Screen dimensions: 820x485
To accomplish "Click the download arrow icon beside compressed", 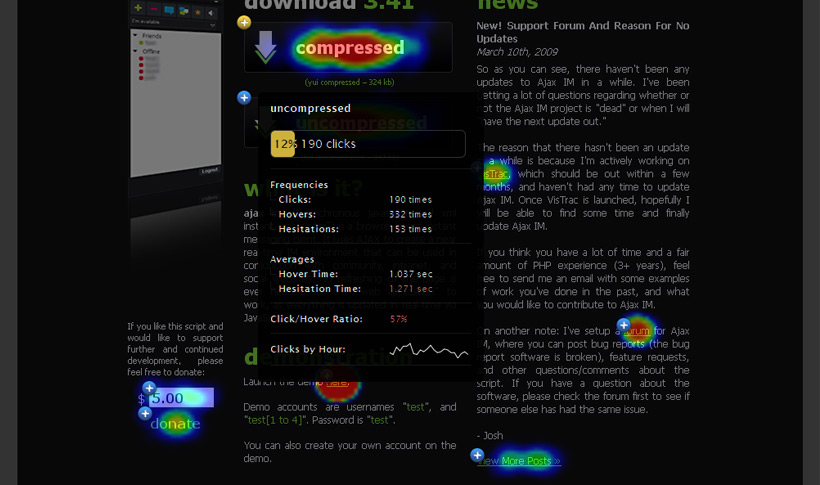I will tap(266, 47).
